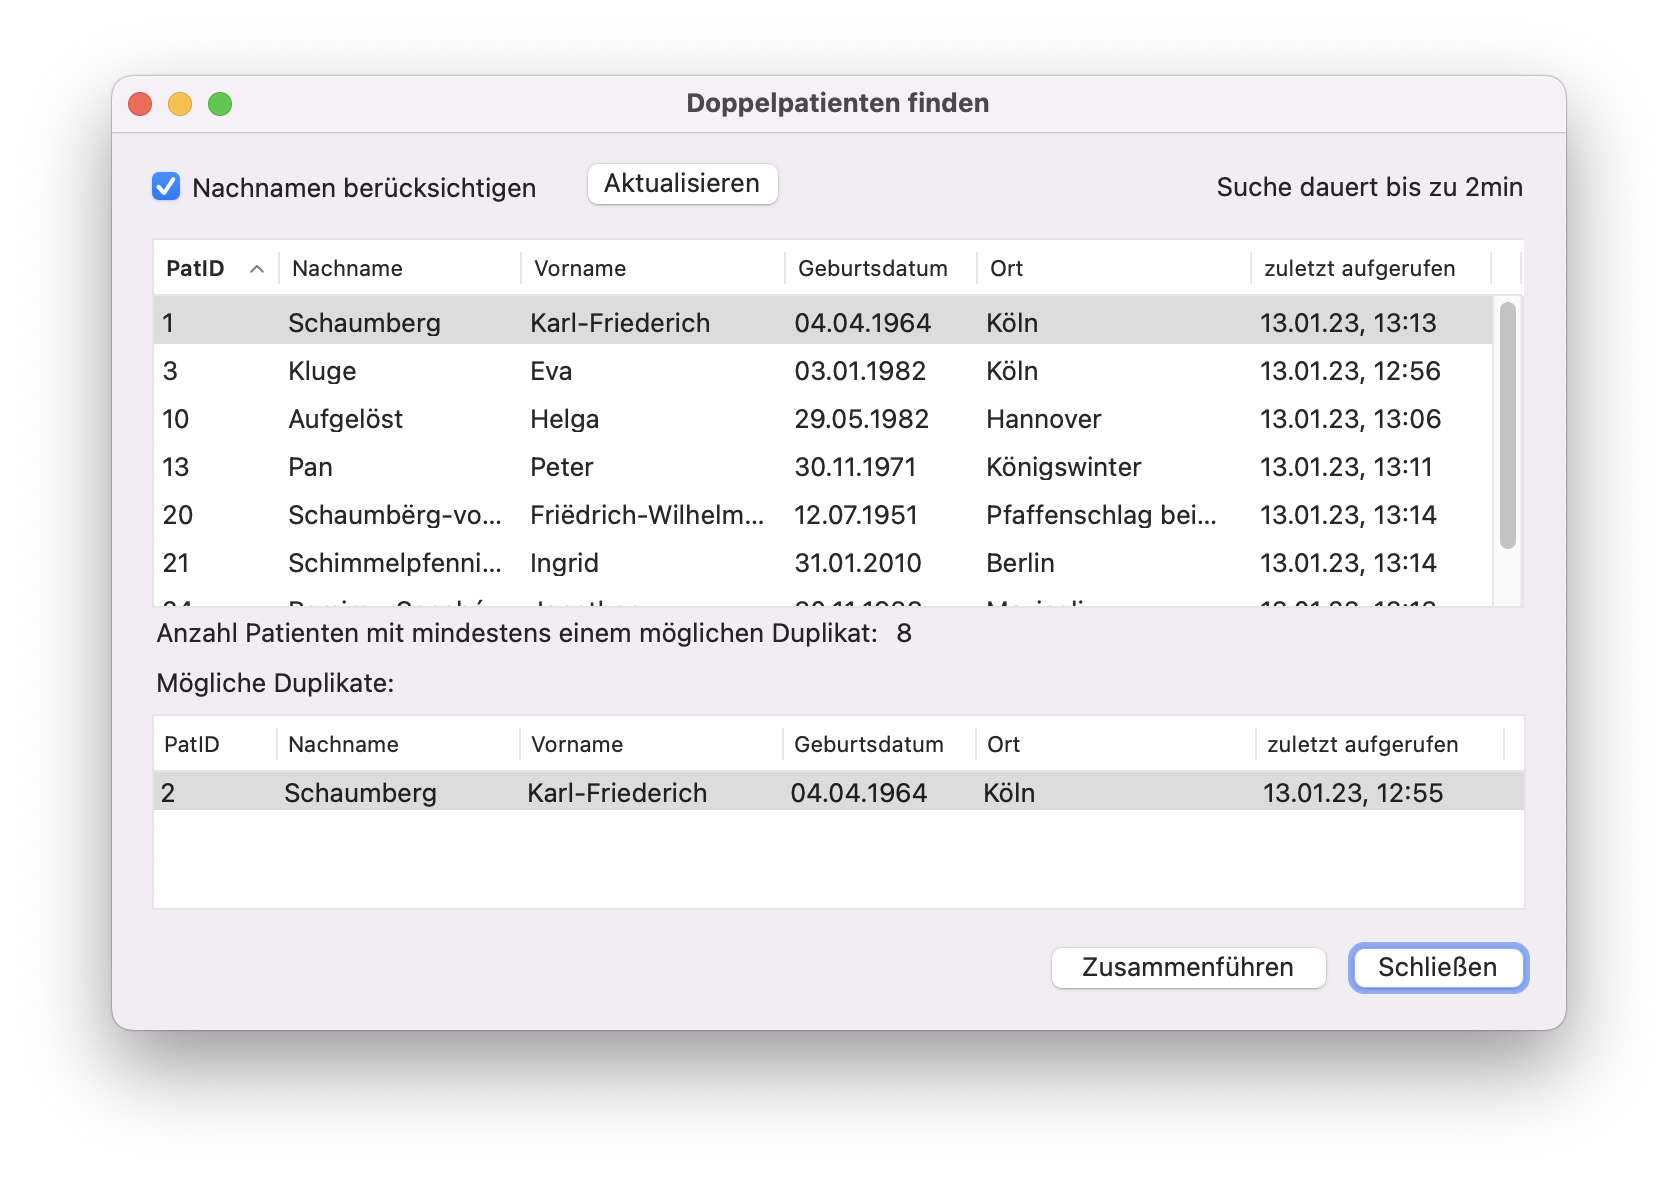Click Königswinter city cell
This screenshot has width=1678, height=1178.
(x=1064, y=467)
